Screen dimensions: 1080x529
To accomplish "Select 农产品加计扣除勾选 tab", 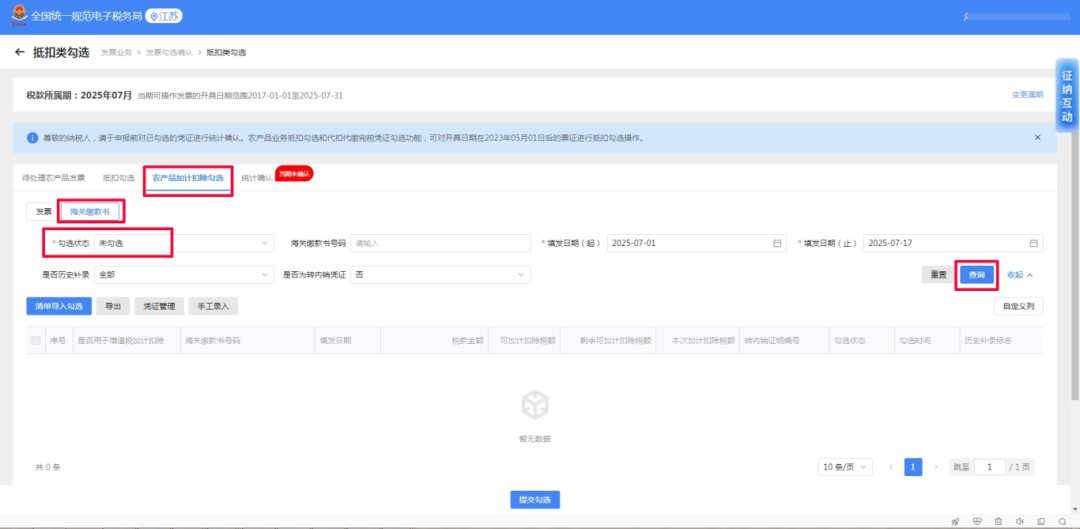I will (x=188, y=178).
